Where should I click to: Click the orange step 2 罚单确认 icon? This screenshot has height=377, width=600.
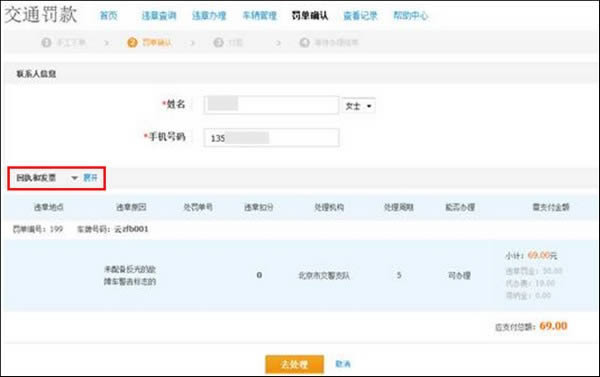(x=132, y=42)
